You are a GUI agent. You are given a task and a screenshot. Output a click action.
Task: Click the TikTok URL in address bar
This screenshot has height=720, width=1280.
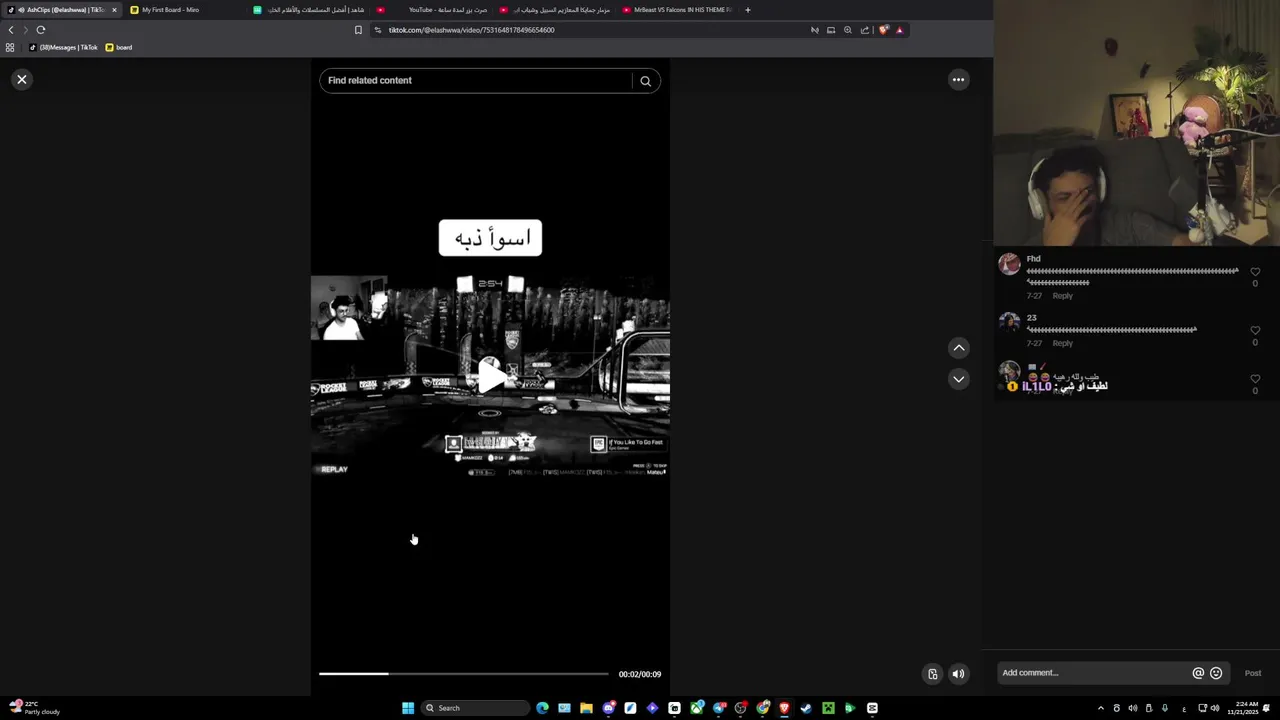pyautogui.click(x=471, y=30)
